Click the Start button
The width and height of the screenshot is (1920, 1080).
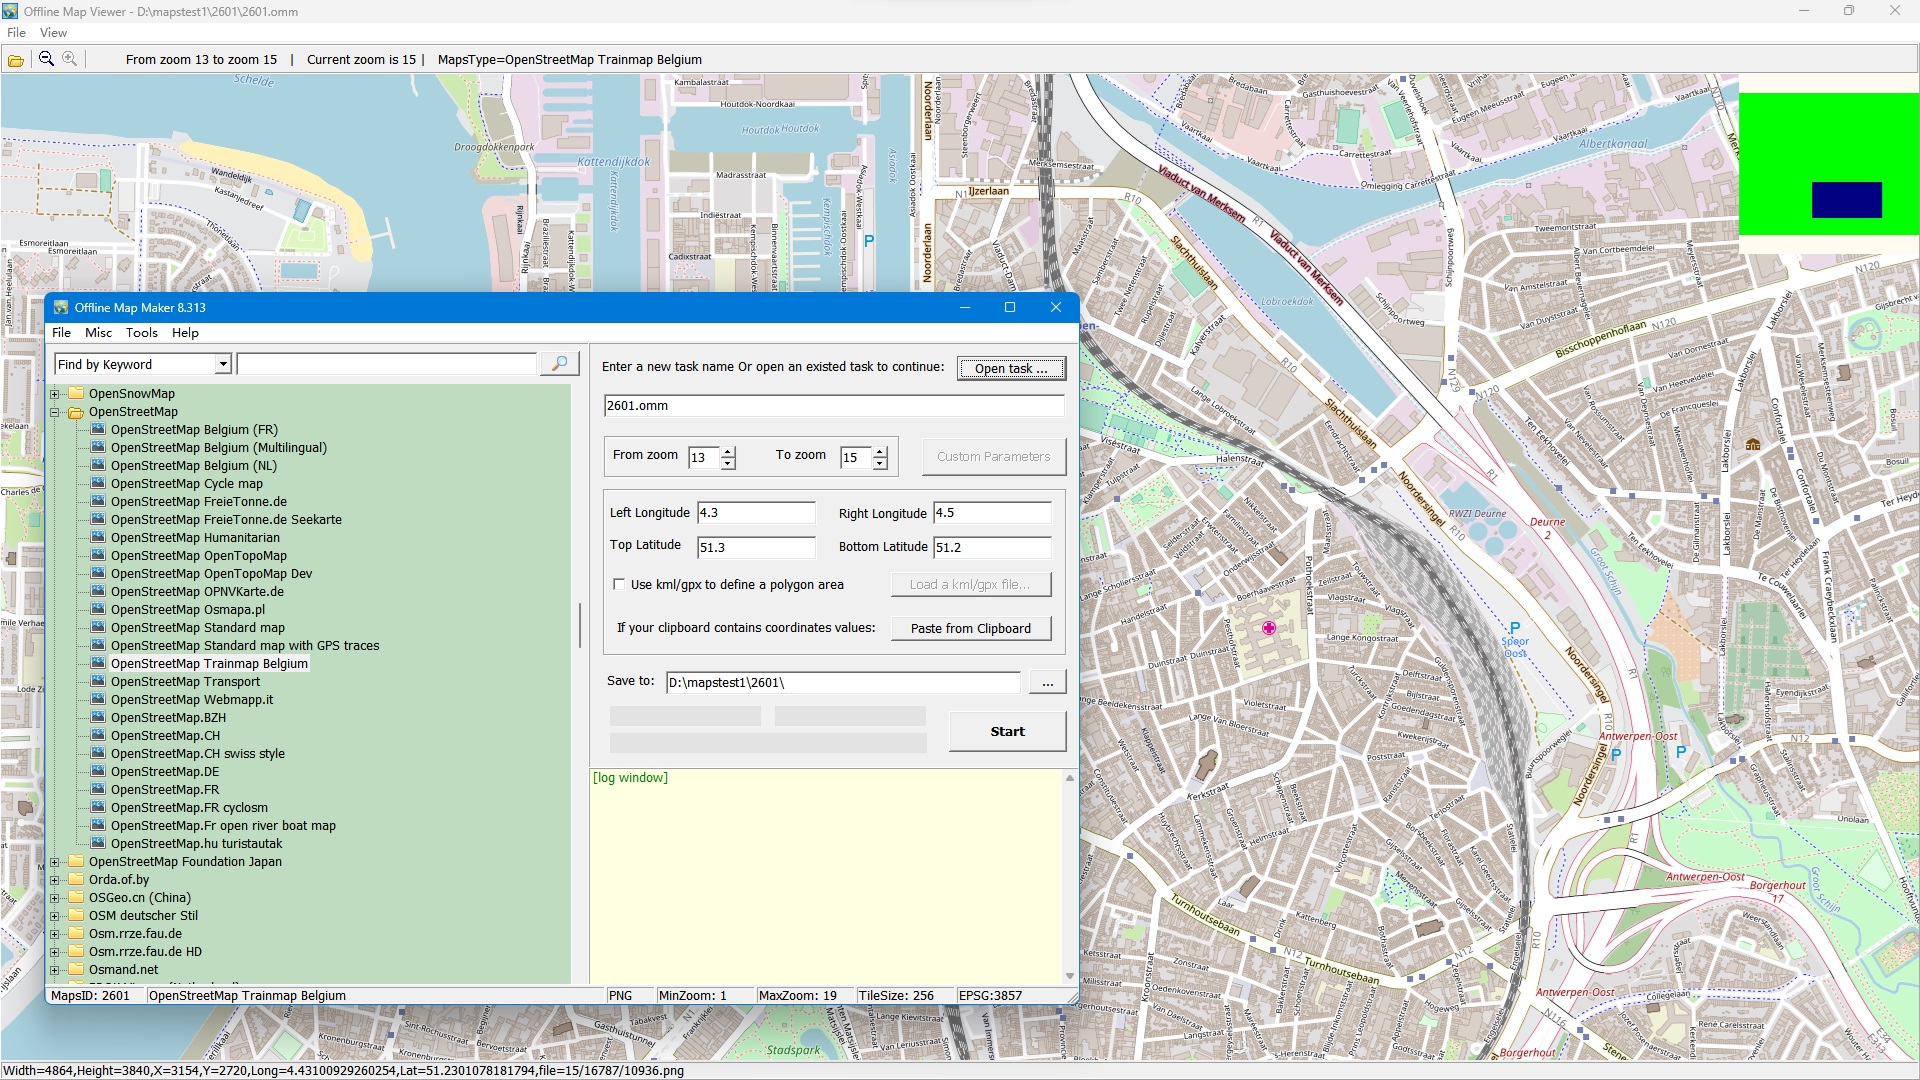pyautogui.click(x=1007, y=732)
